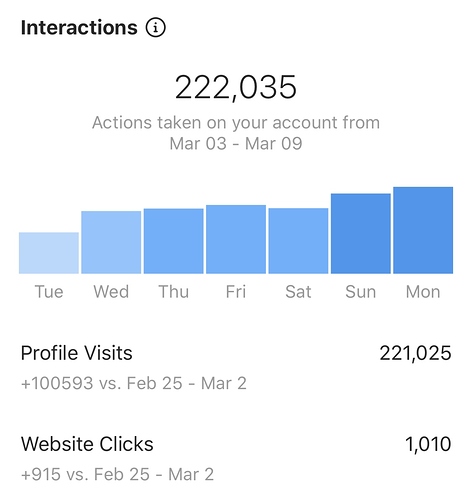The width and height of the screenshot is (472, 500).
Task: Click the Tue day label
Action: (49, 292)
